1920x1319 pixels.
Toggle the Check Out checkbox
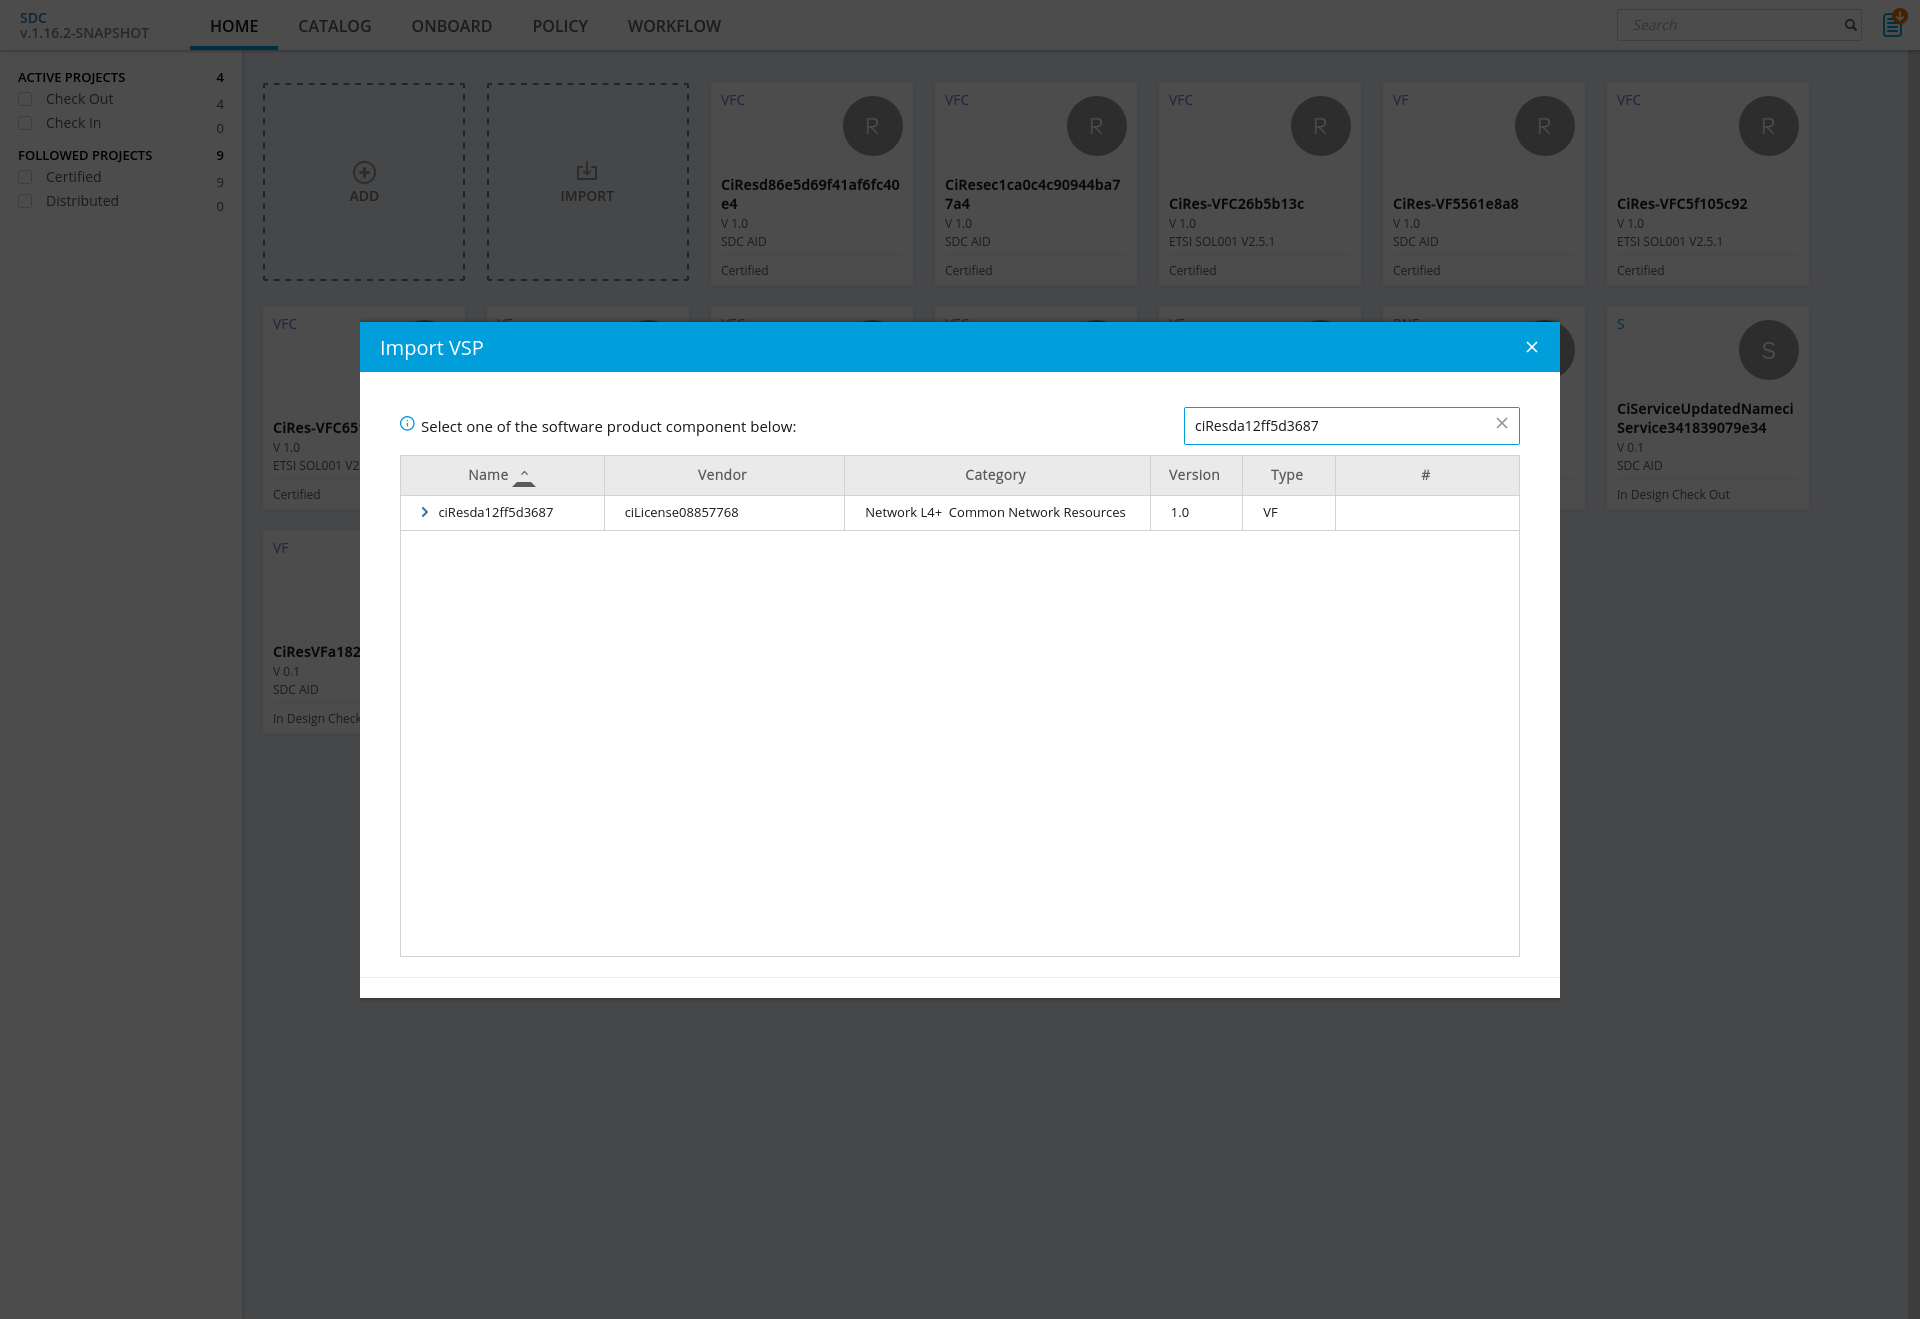[26, 99]
